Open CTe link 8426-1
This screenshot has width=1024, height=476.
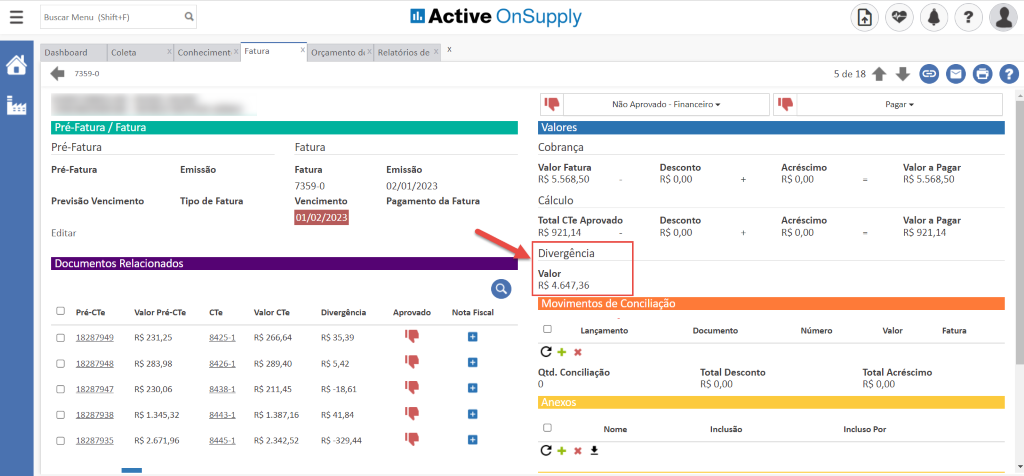pos(222,363)
